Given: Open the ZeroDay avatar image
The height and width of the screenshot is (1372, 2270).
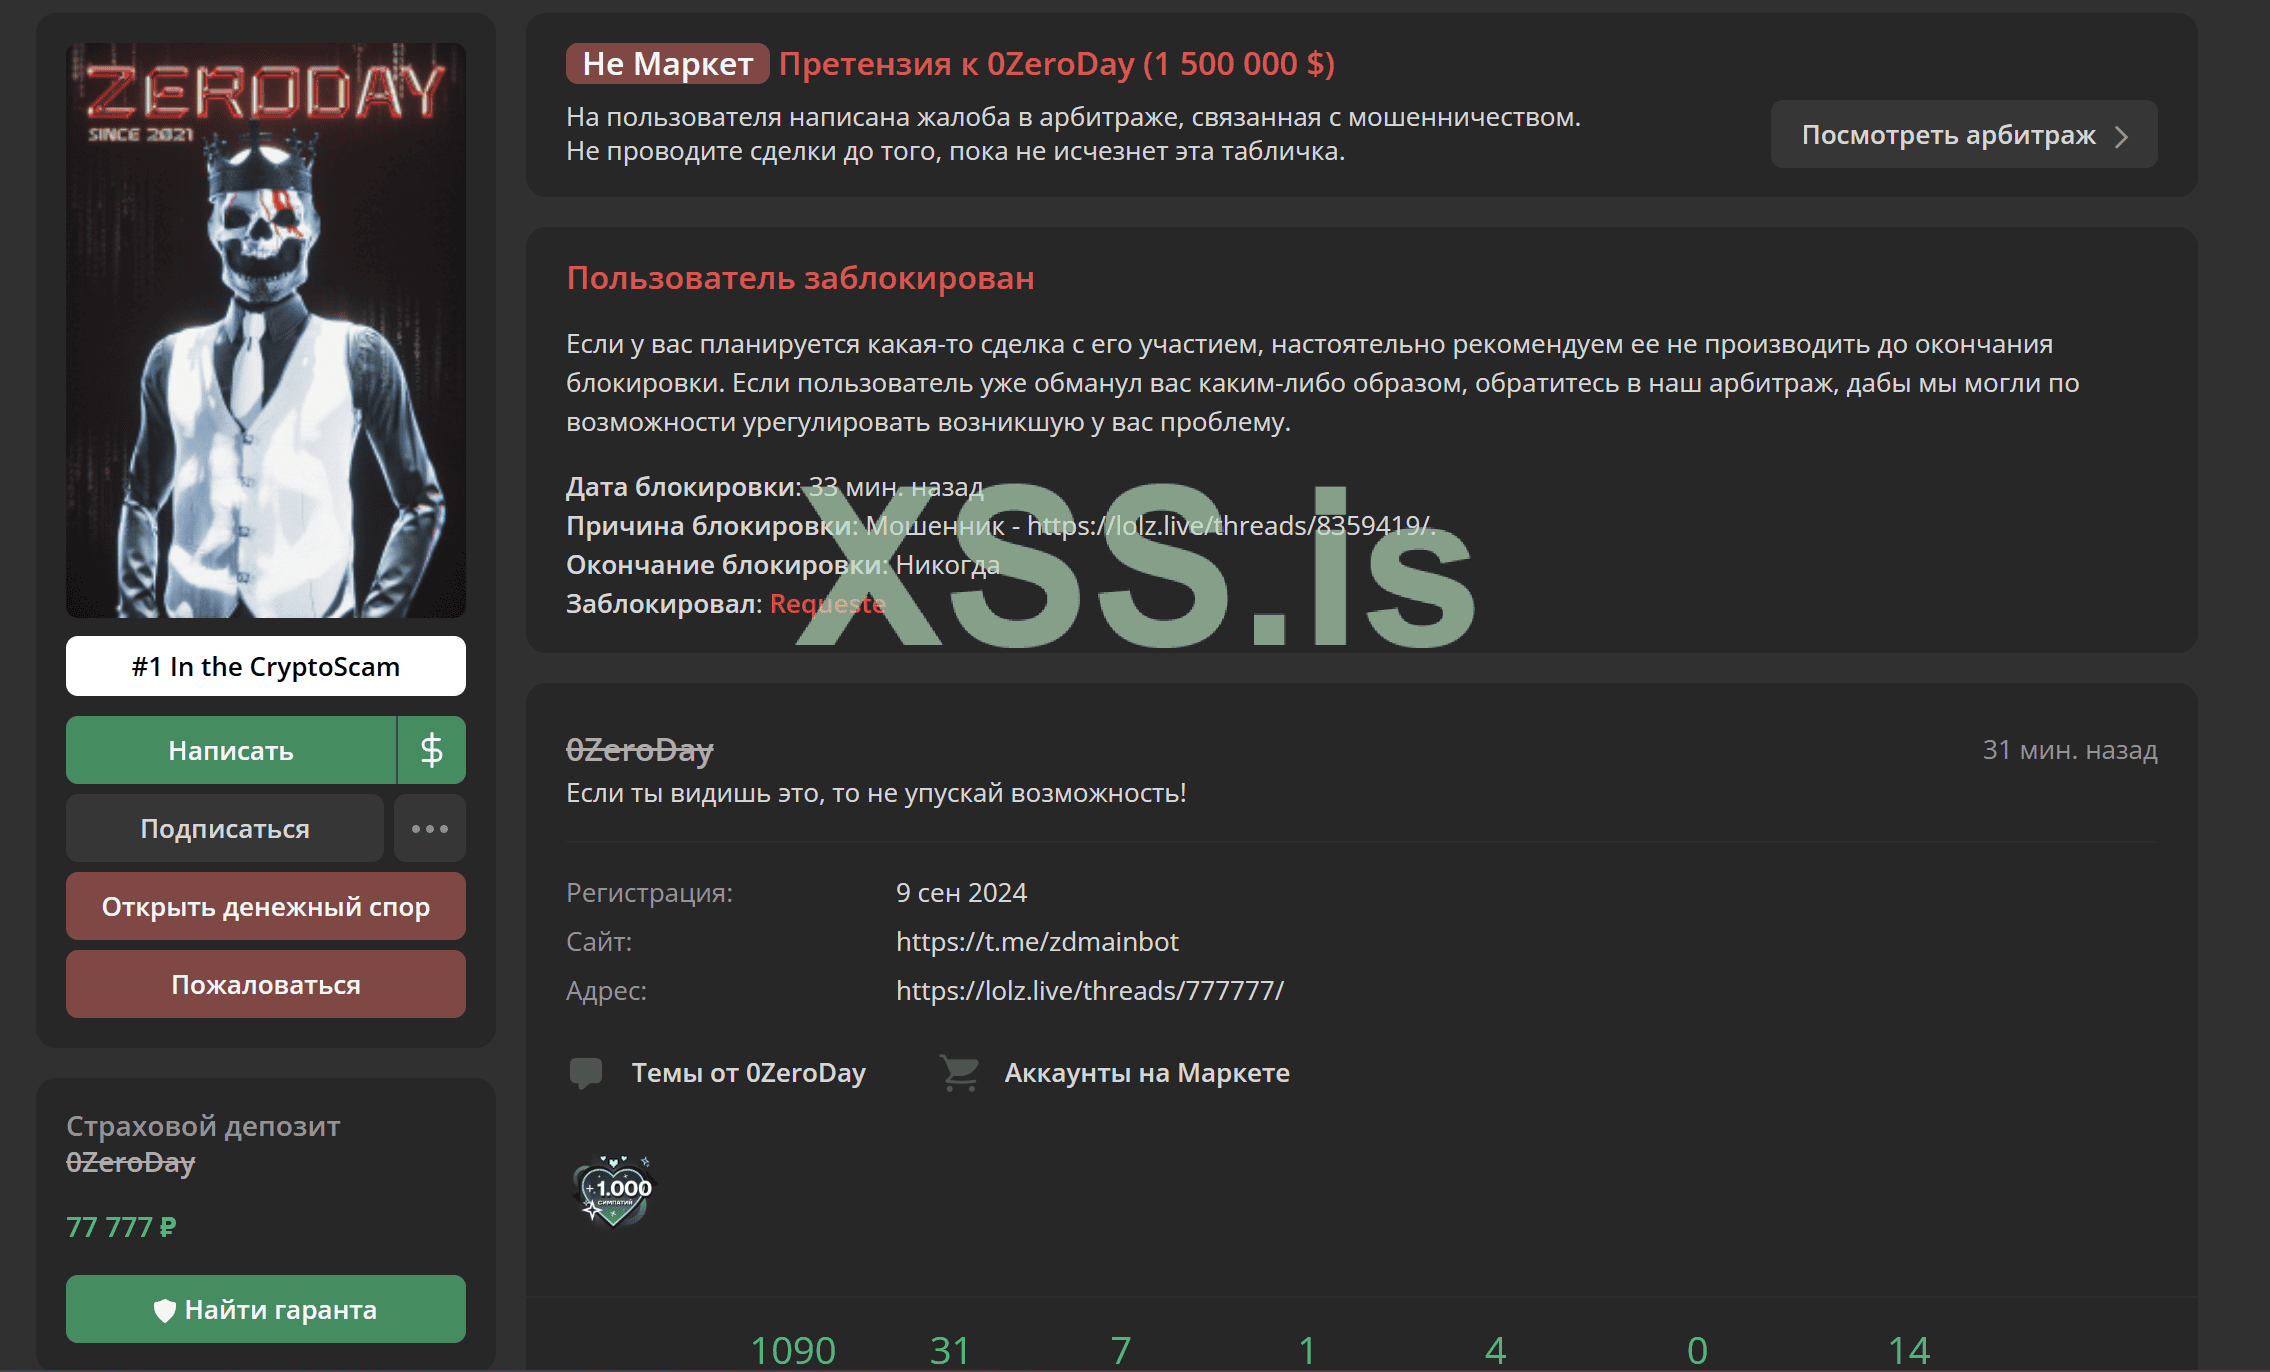Looking at the screenshot, I should 266,330.
